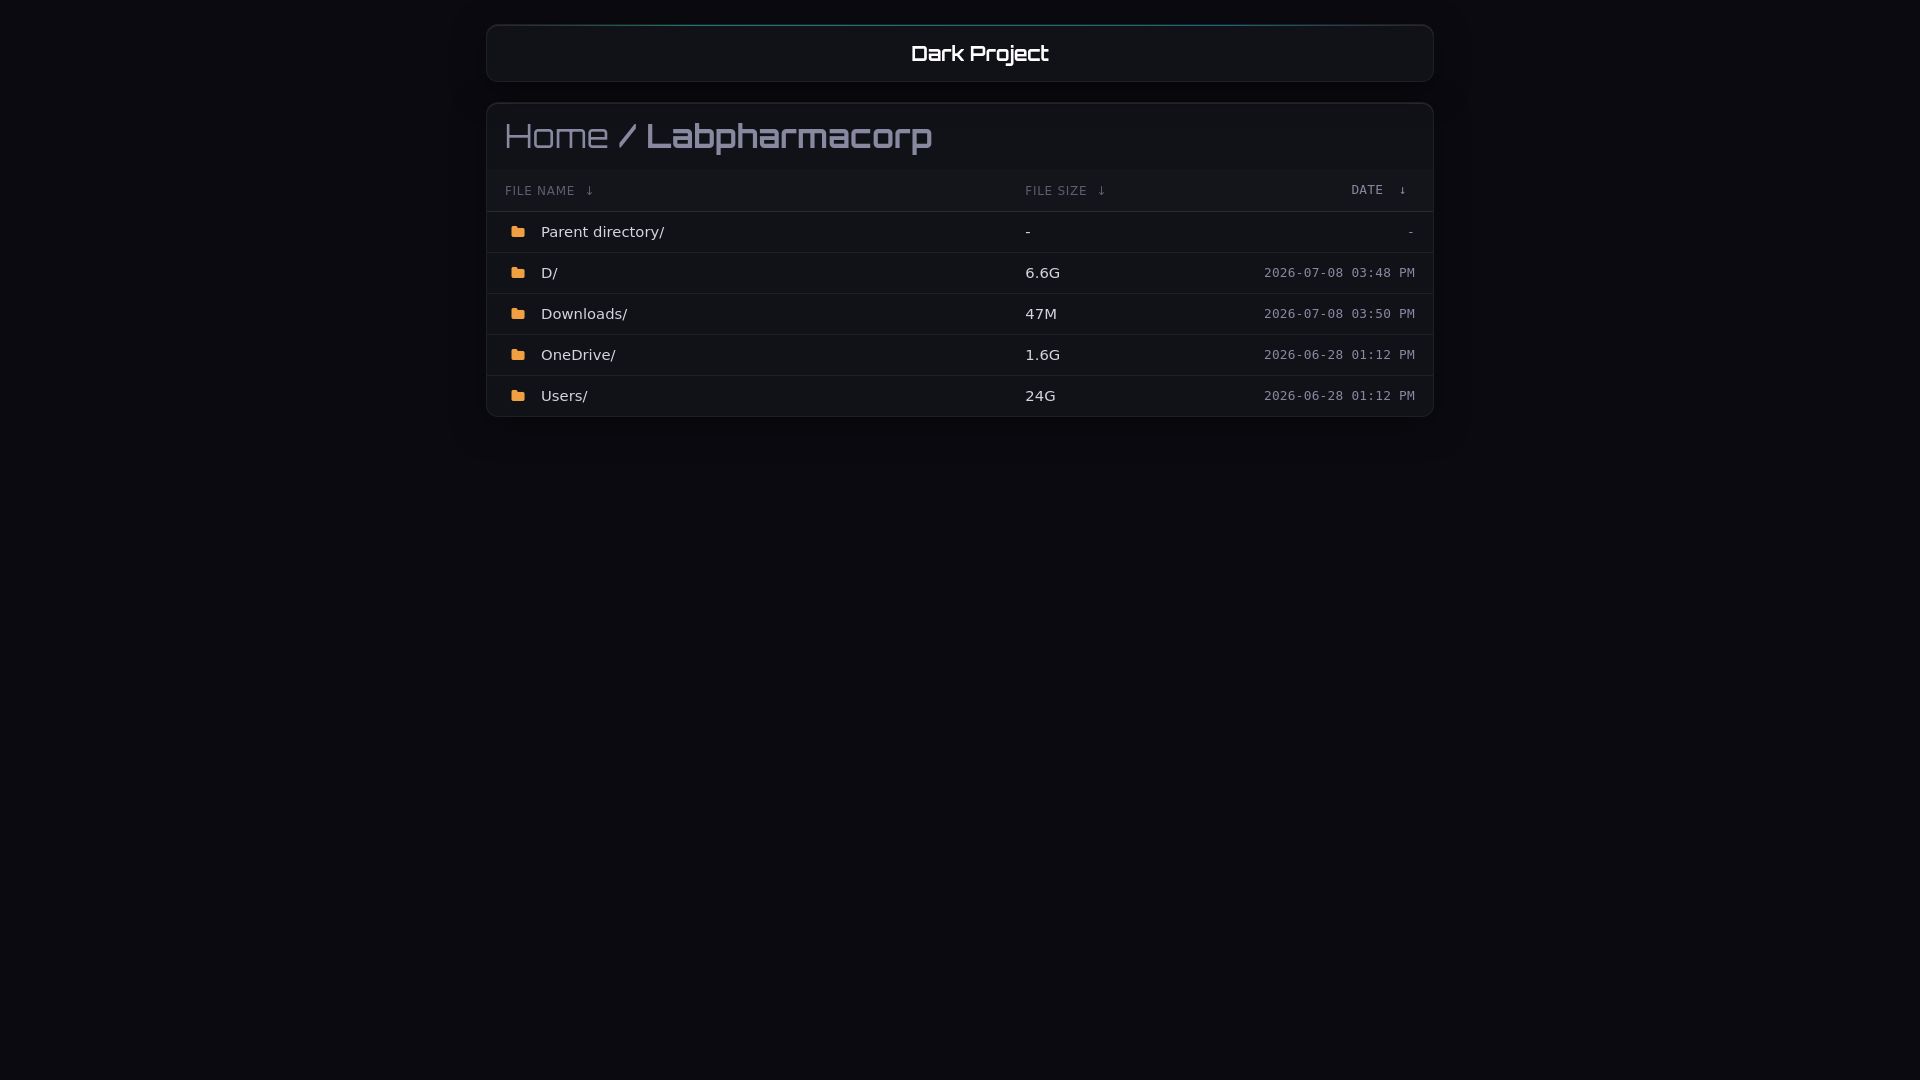Open the OneDrive/ folder link
This screenshot has width=1920, height=1080.
tap(578, 355)
